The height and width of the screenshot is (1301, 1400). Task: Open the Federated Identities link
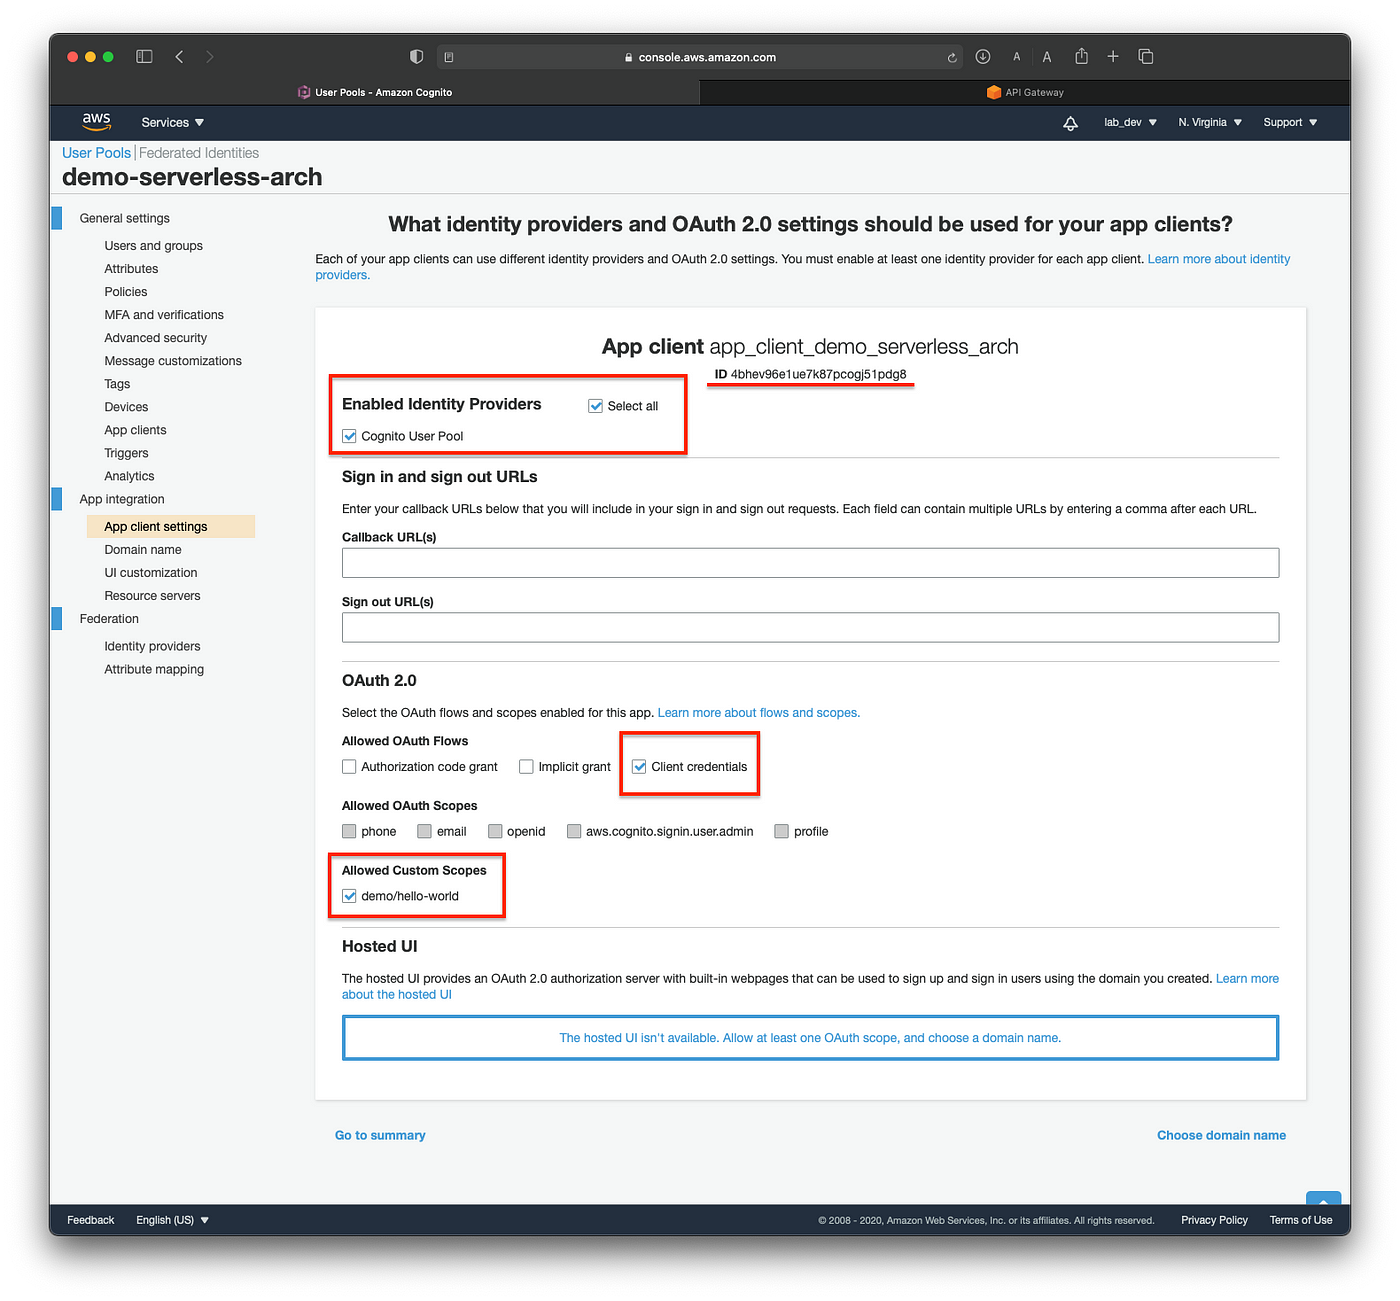(x=199, y=153)
